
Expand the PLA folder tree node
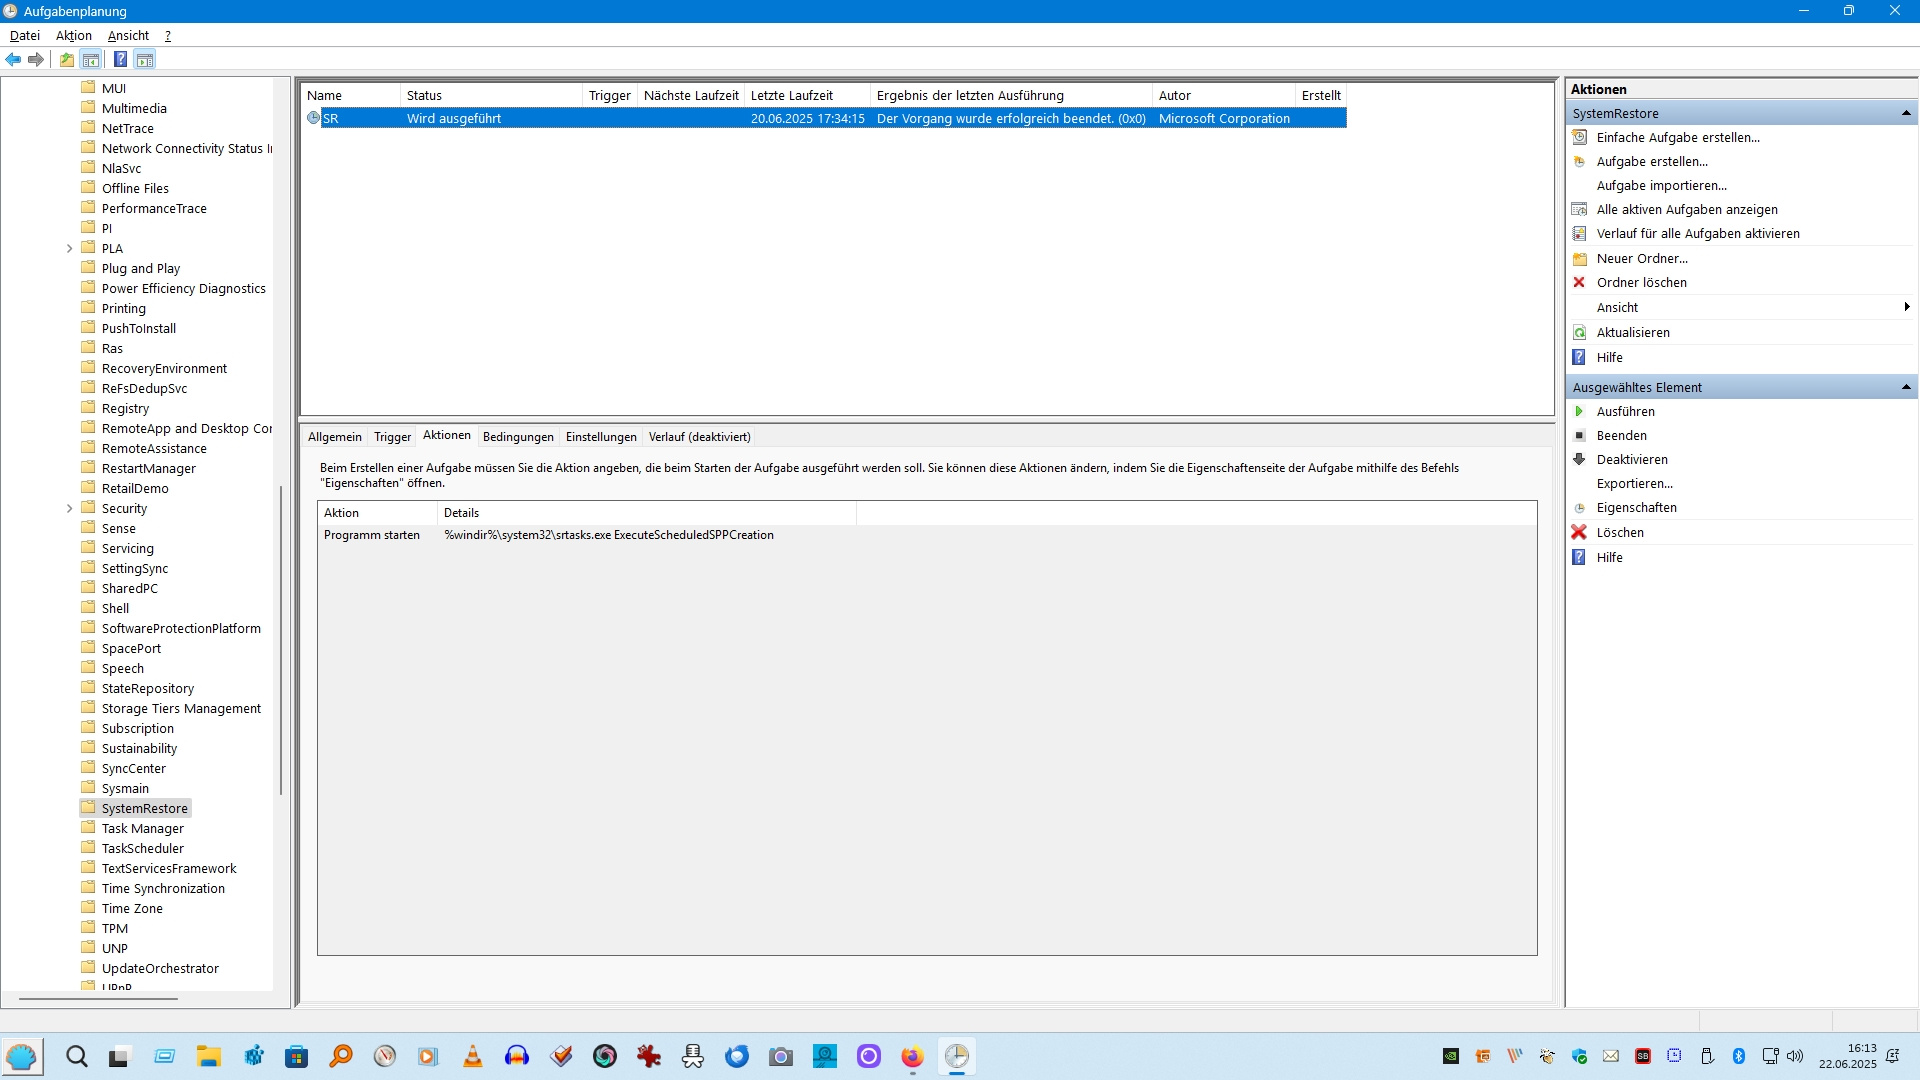click(69, 249)
